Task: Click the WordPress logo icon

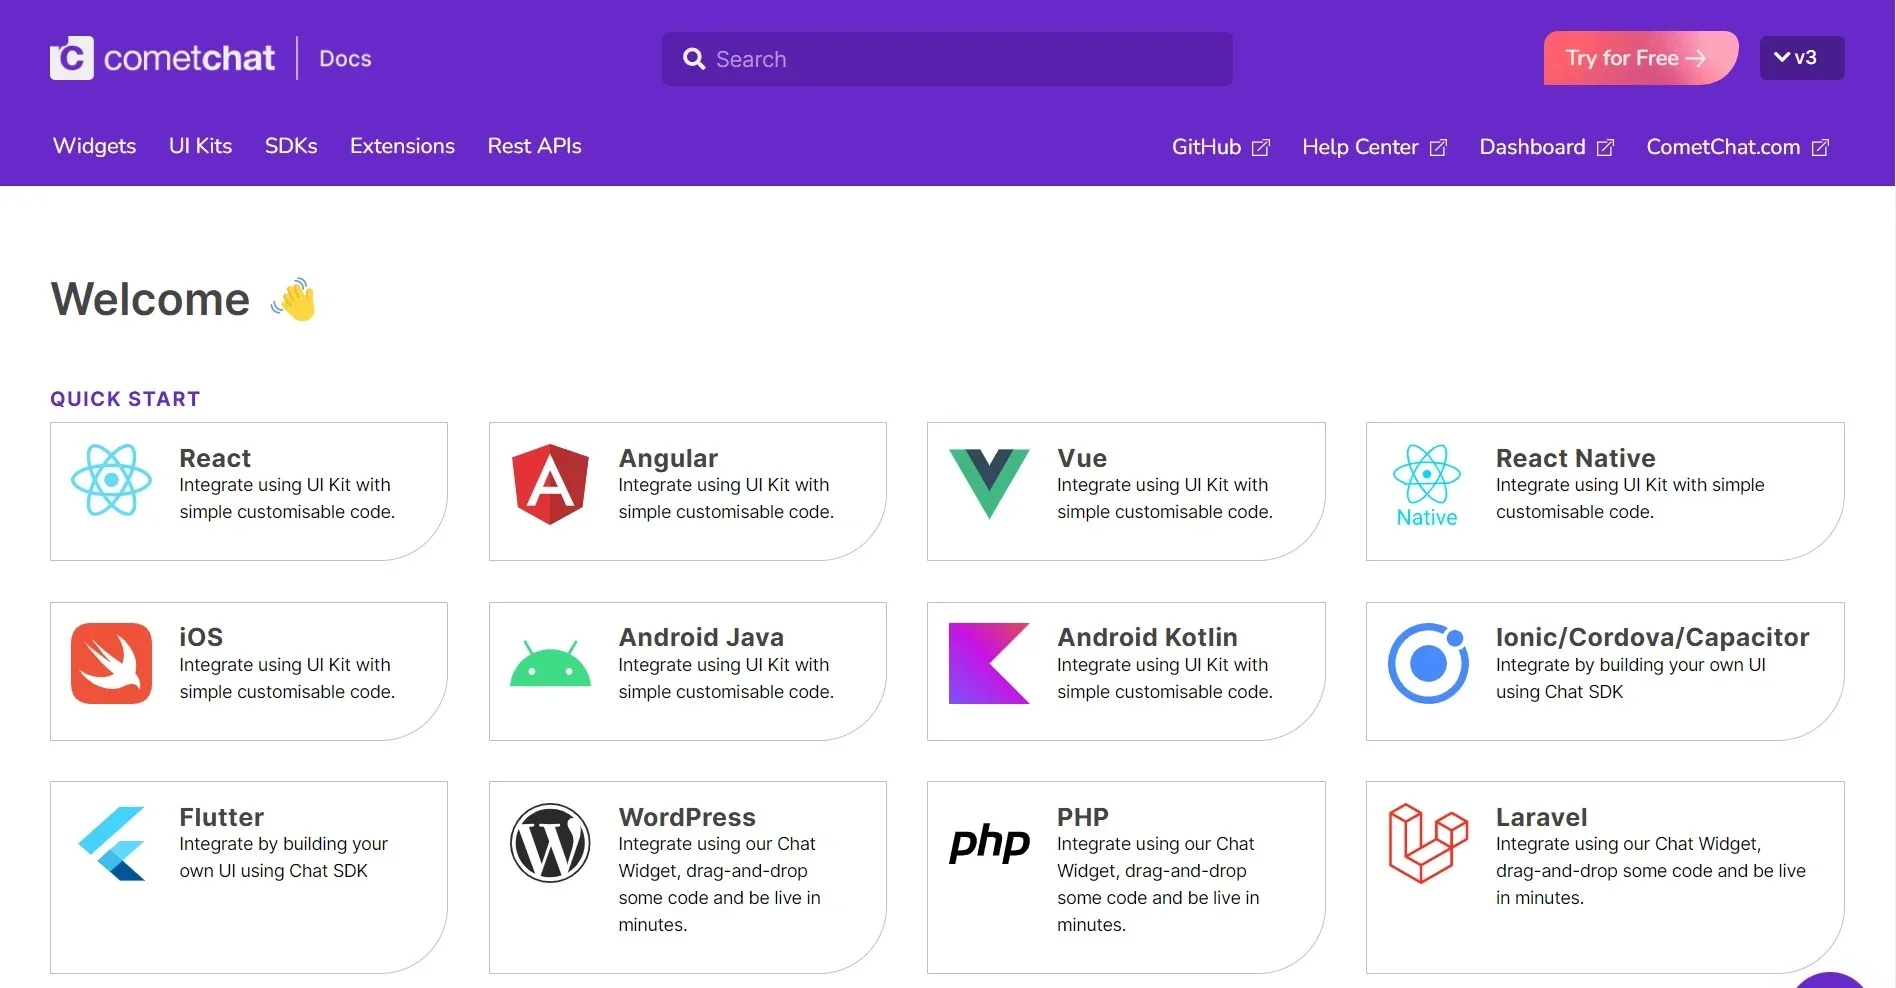Action: click(549, 843)
